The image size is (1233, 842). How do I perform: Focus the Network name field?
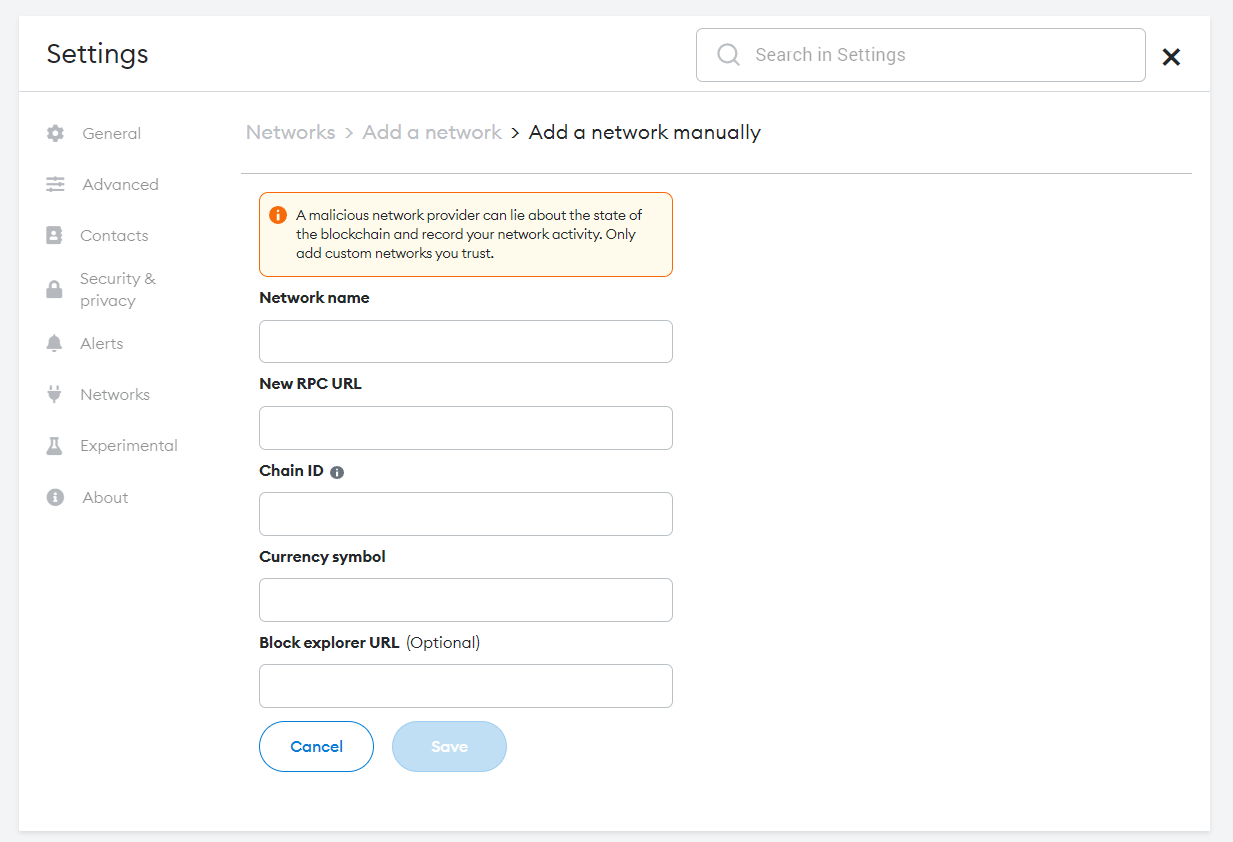pos(465,341)
